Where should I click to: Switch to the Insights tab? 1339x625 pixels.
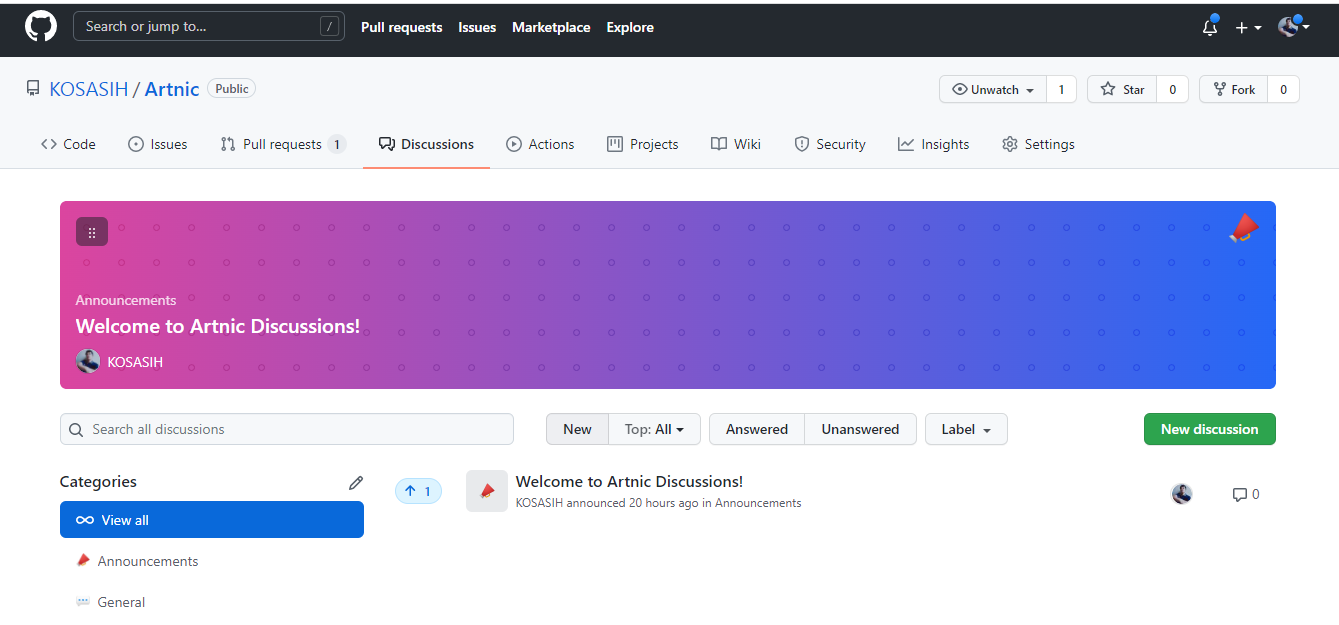click(x=934, y=144)
